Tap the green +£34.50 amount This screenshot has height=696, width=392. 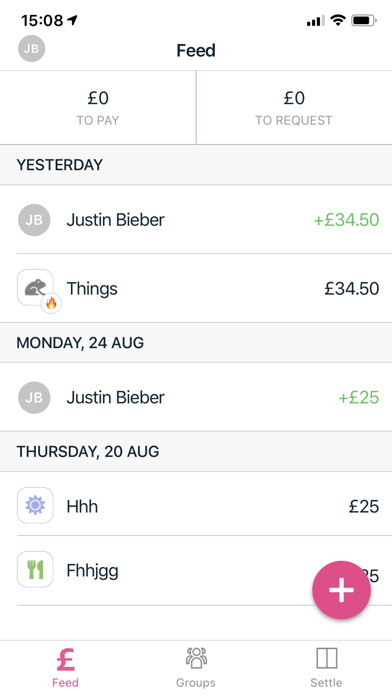[346, 220]
